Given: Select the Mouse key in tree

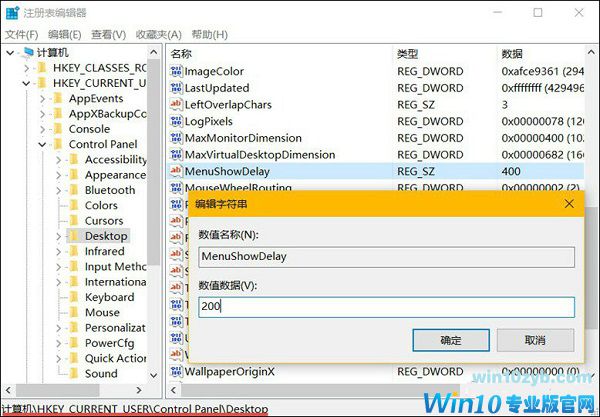Looking at the screenshot, I should (x=102, y=312).
